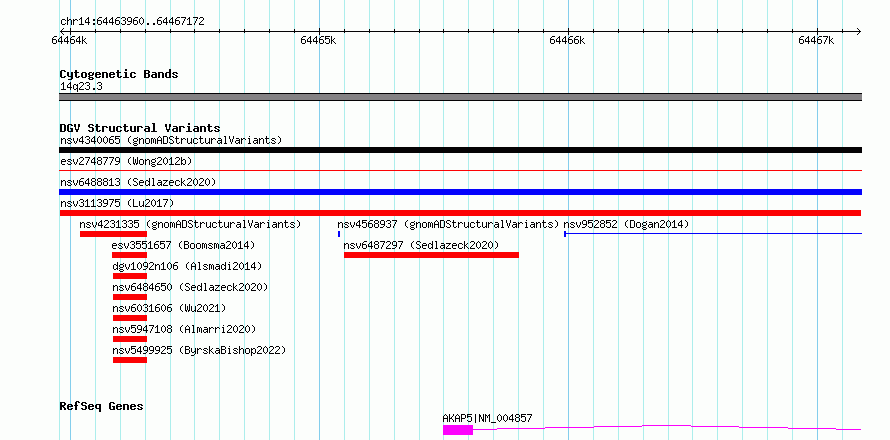
Task: Click the thin blue nsv952852 line
Action: tap(713, 234)
